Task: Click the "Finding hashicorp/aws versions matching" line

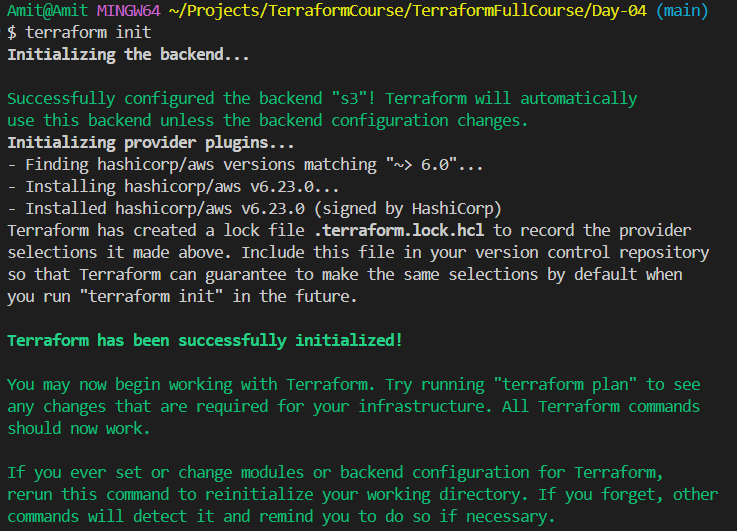Action: [x=245, y=165]
